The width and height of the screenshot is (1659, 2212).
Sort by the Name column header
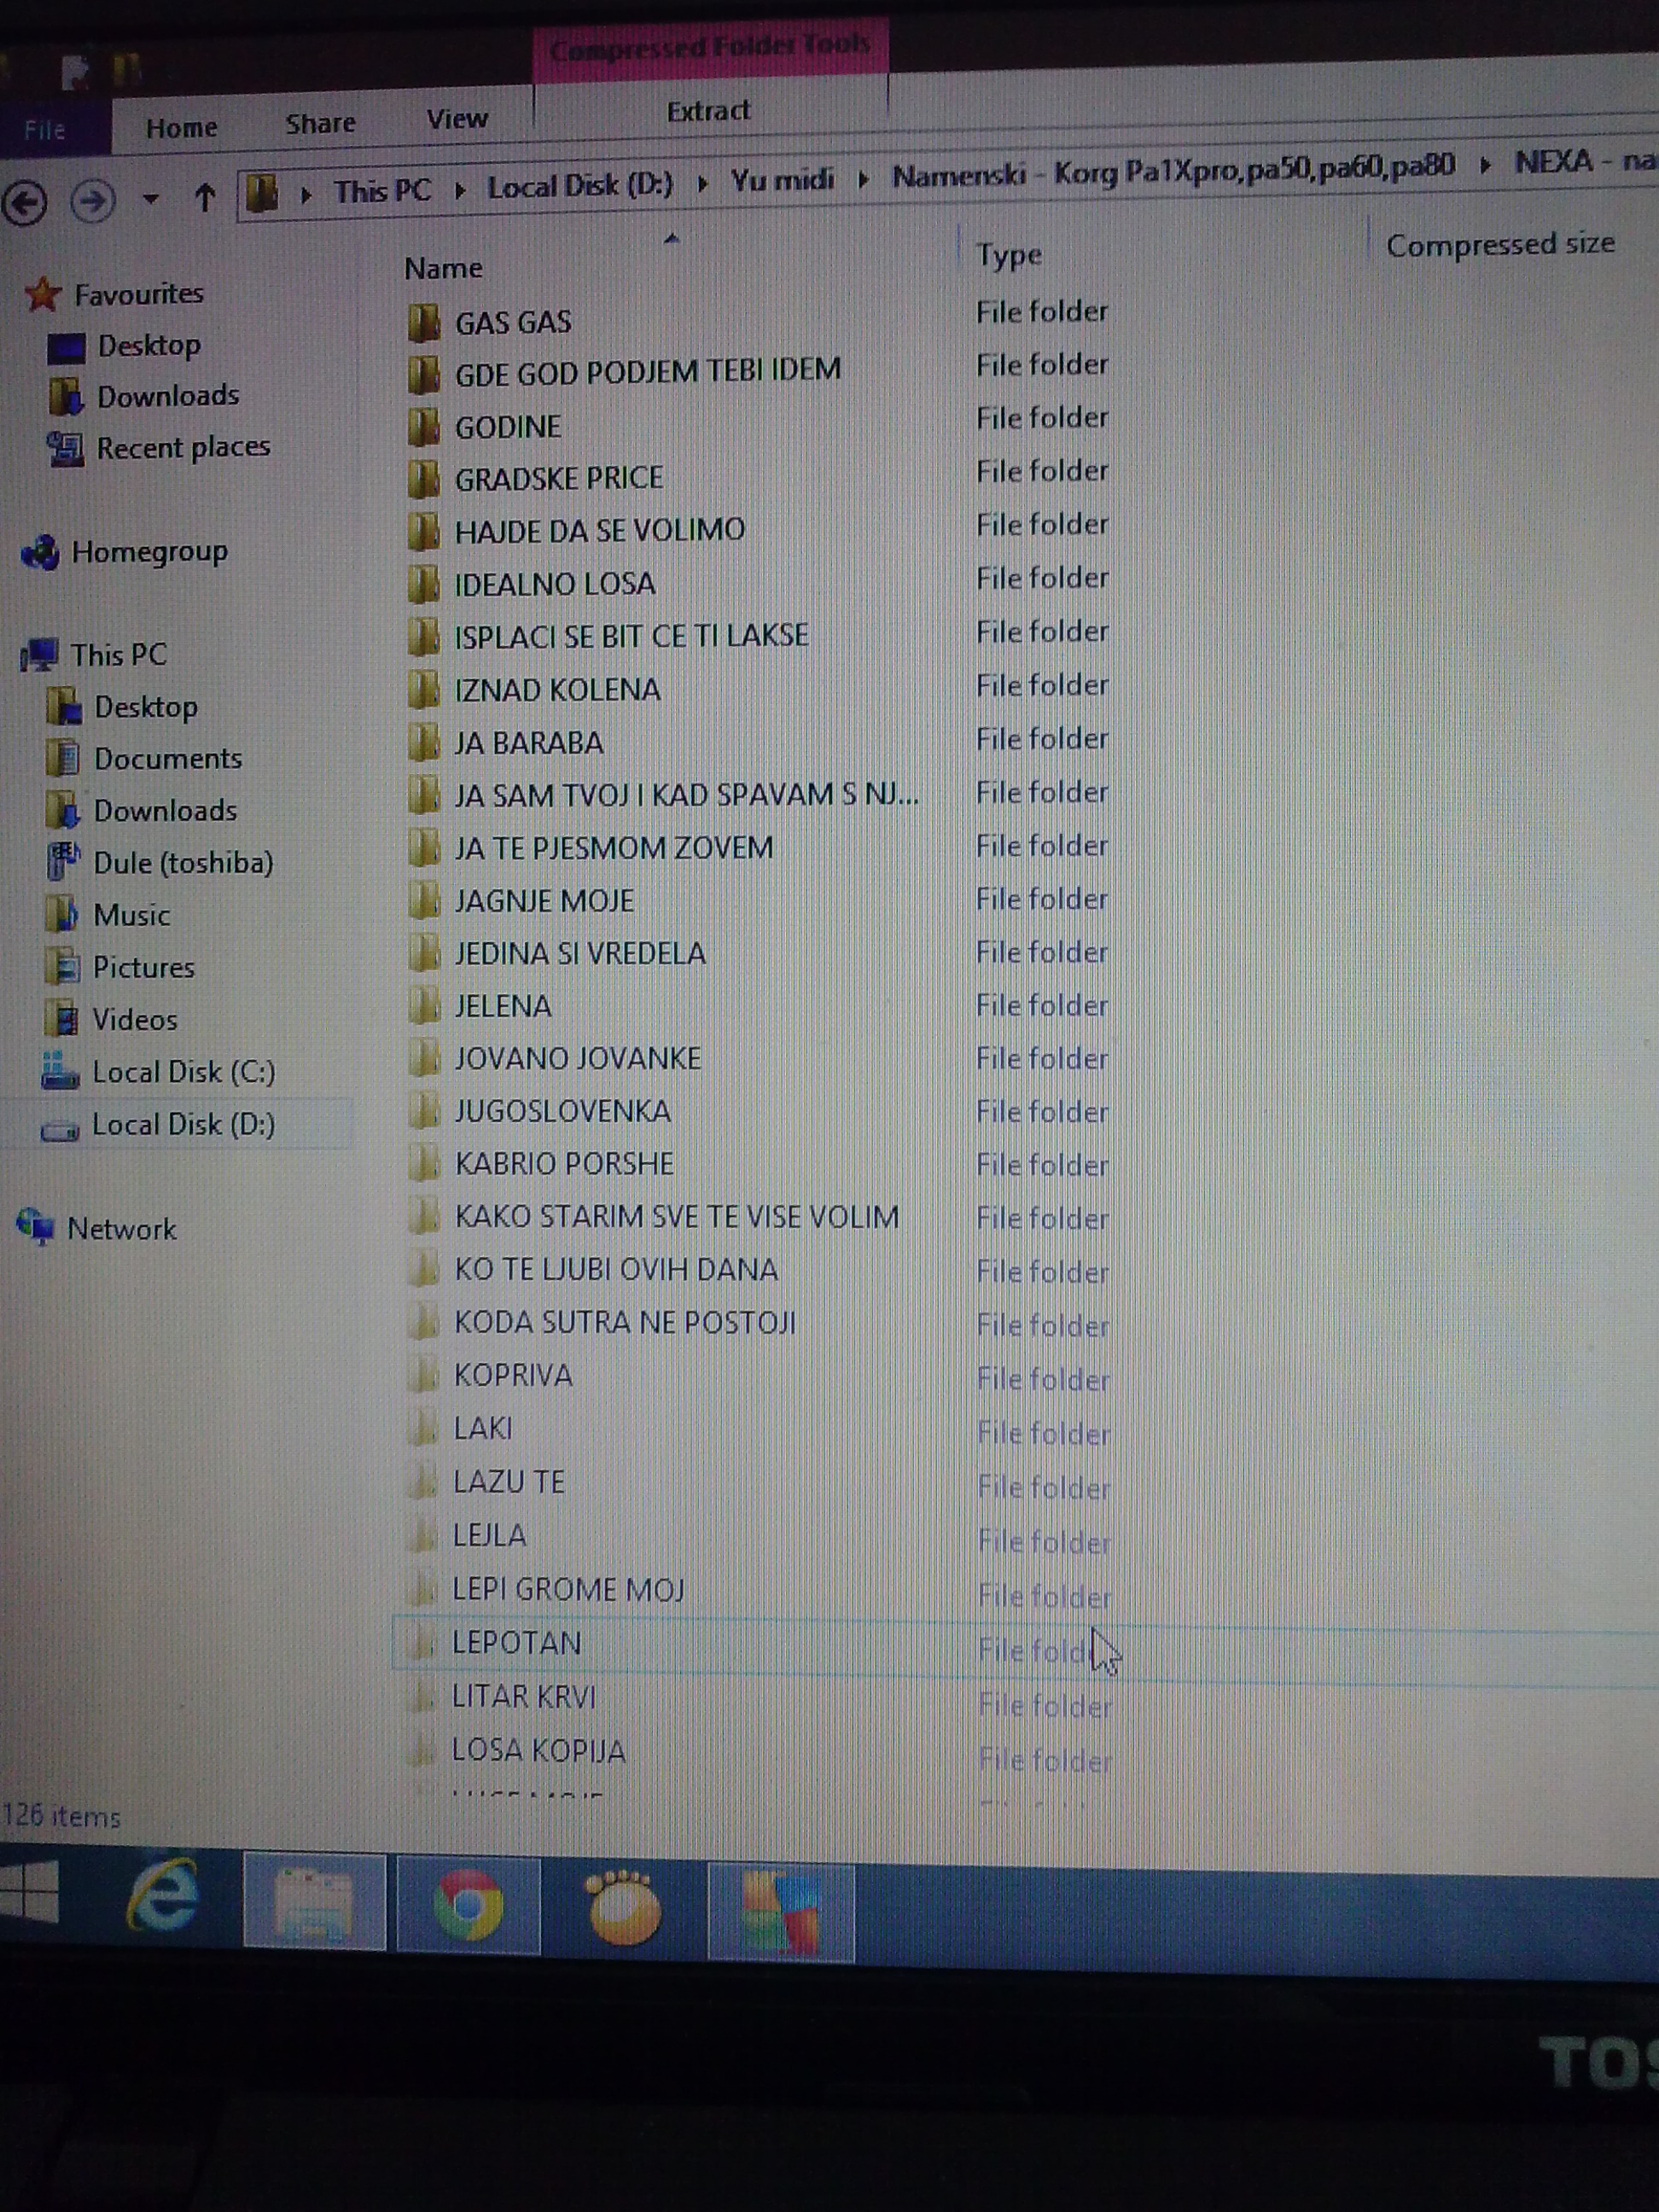tap(443, 268)
